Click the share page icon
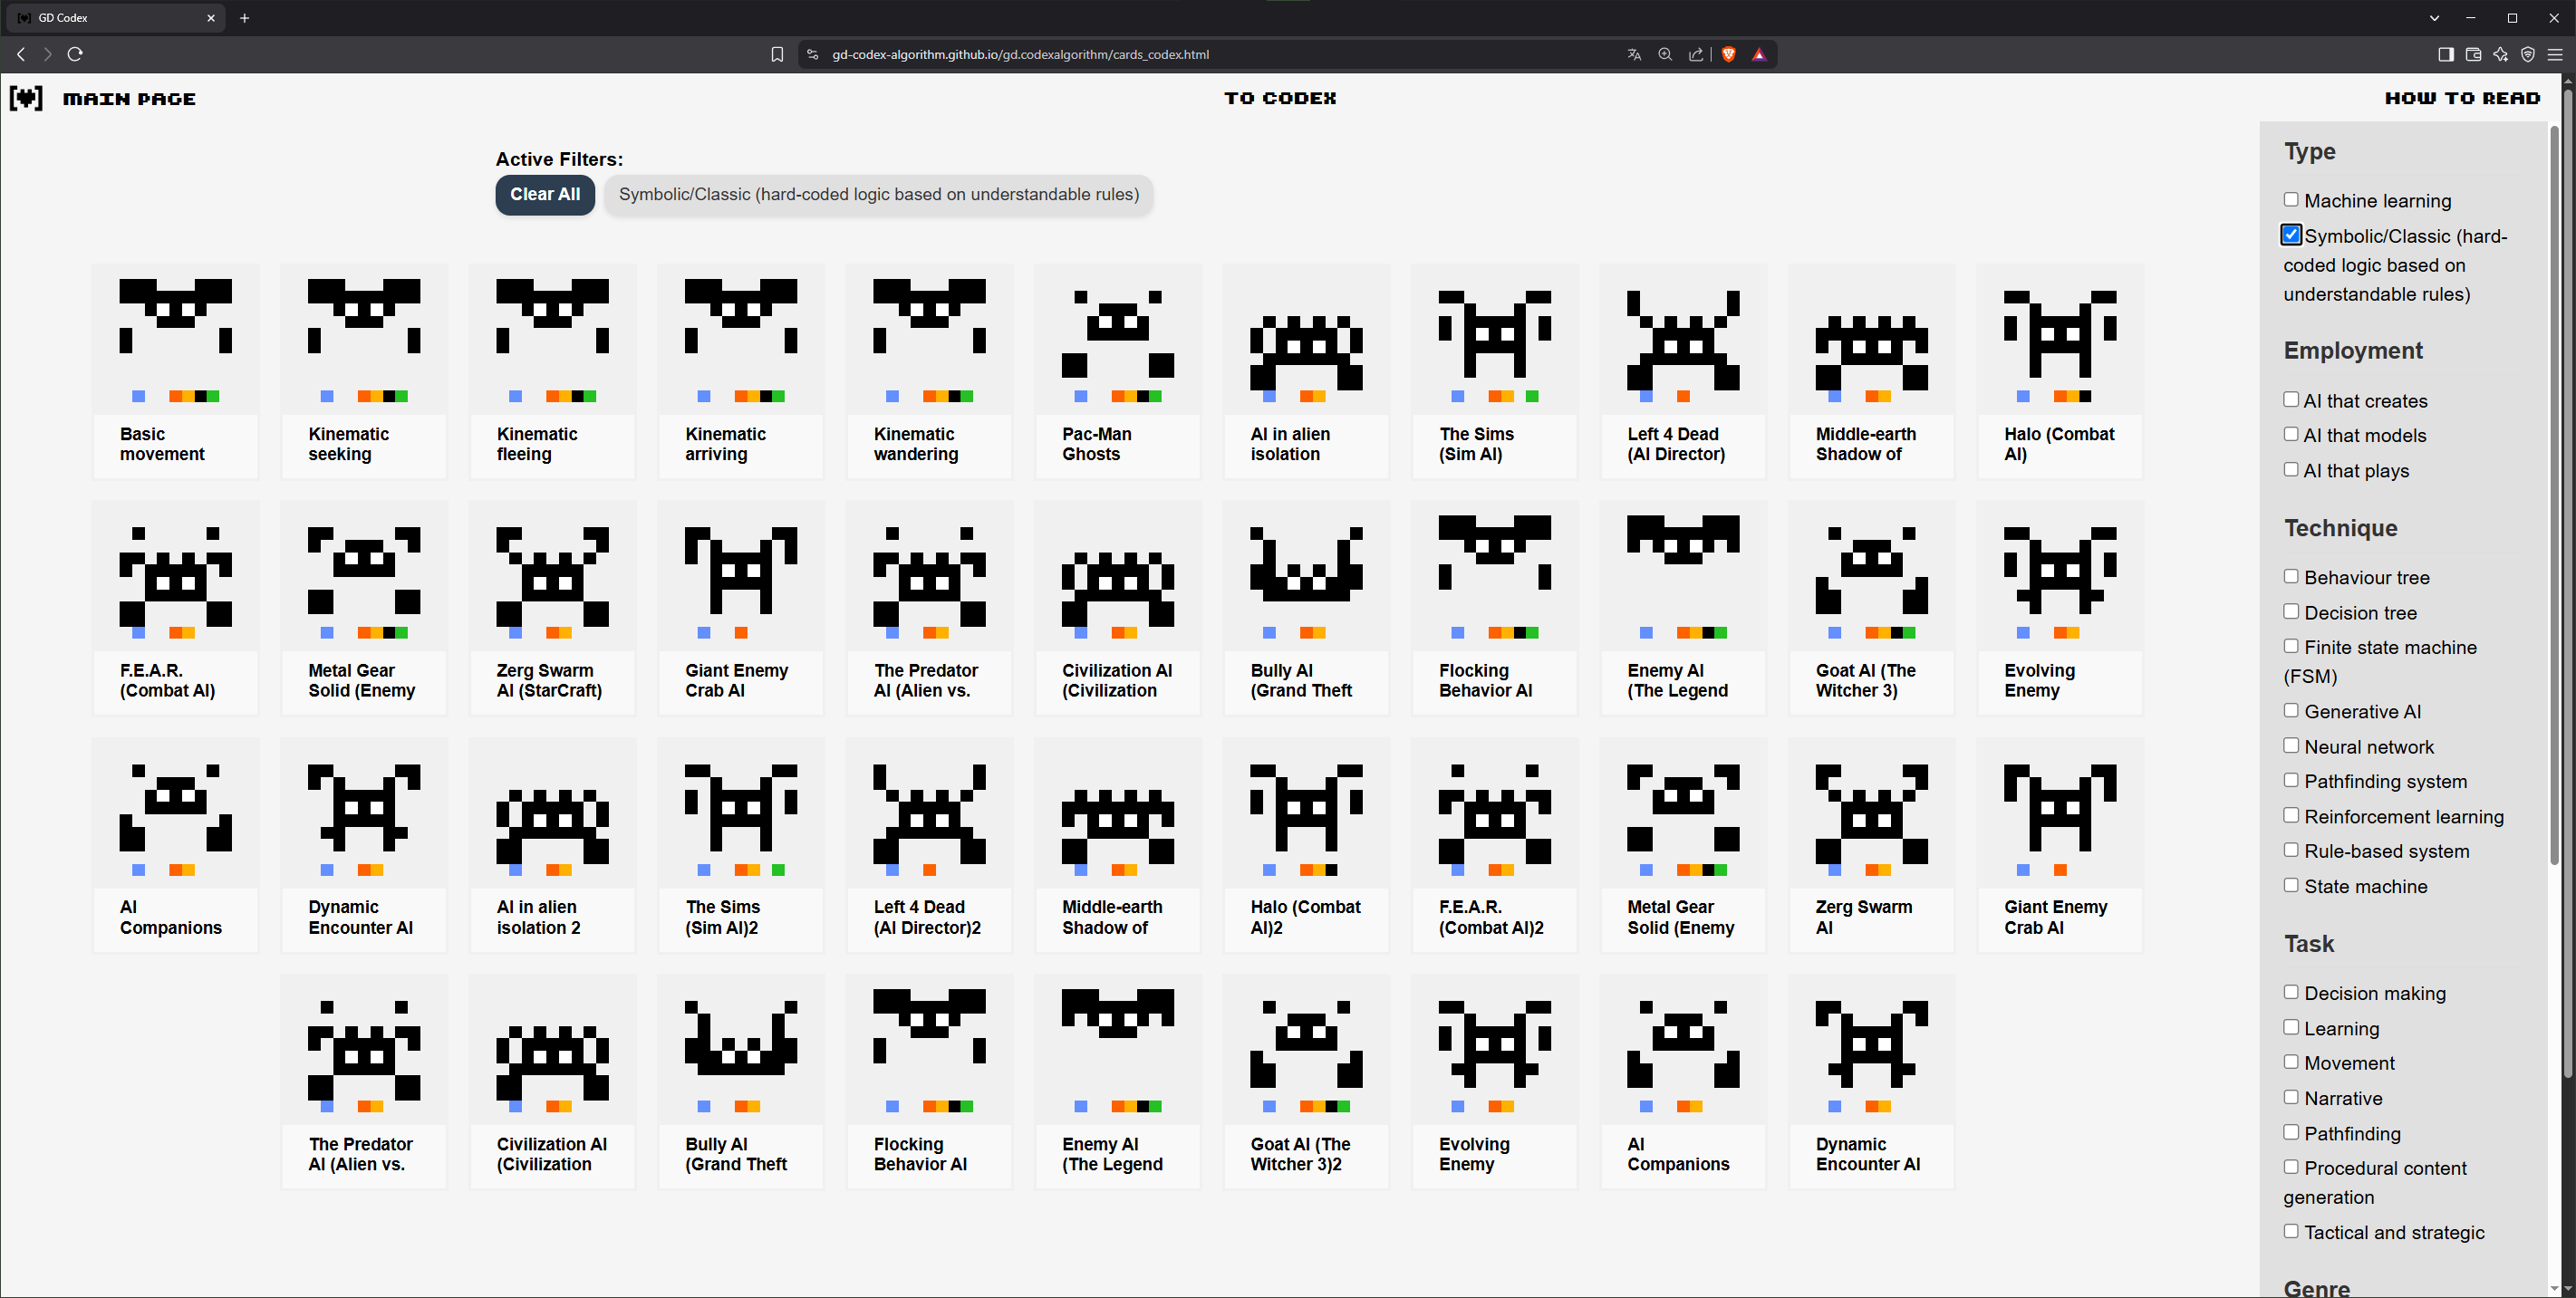The width and height of the screenshot is (2576, 1298). tap(1696, 54)
